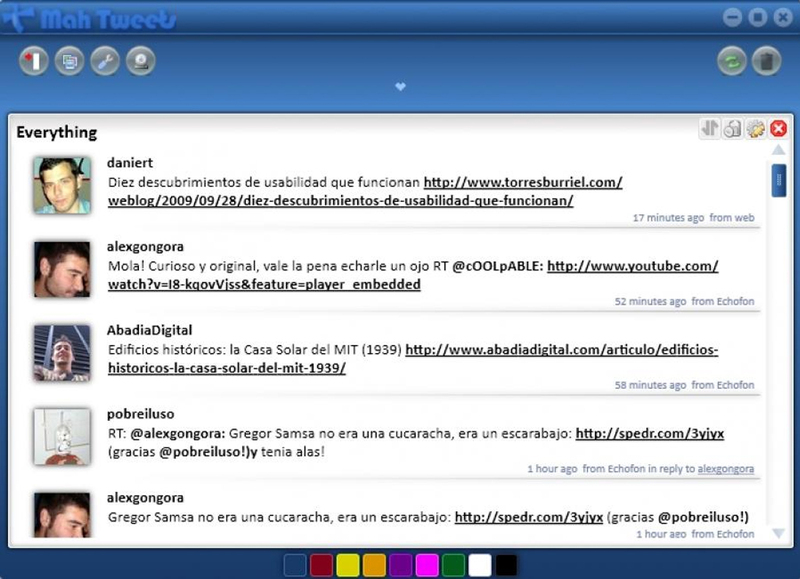The height and width of the screenshot is (579, 800).
Task: Click the scrollbar down arrow
Action: tap(779, 534)
